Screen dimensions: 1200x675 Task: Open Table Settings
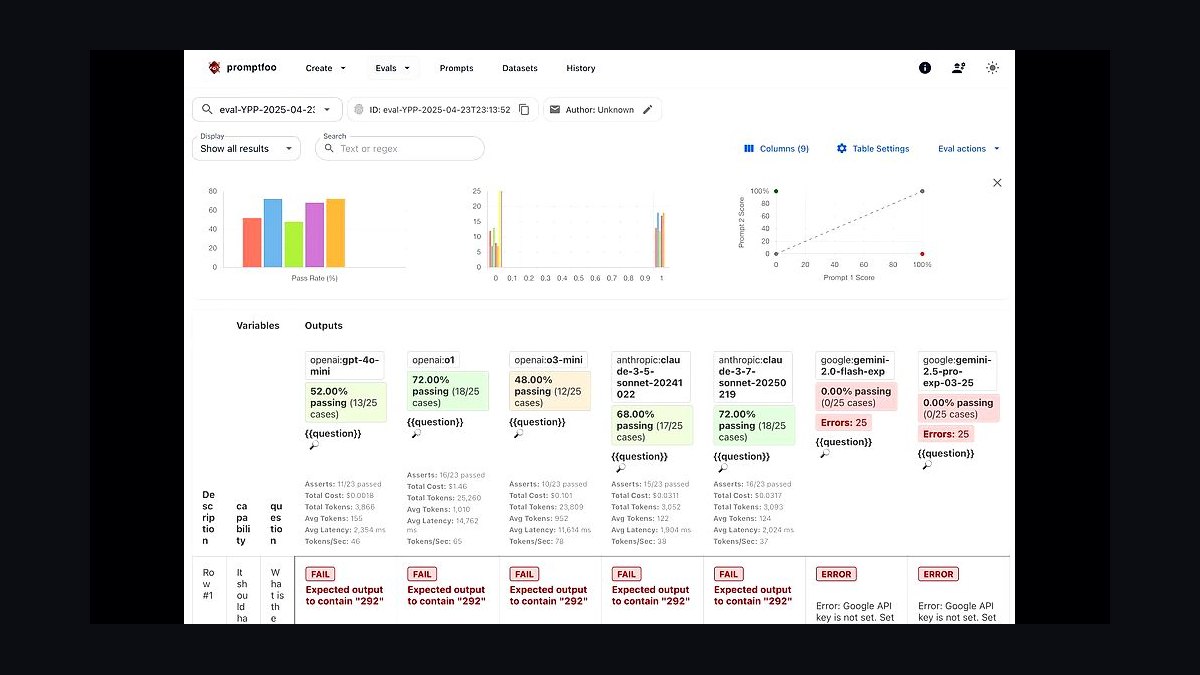[873, 148]
